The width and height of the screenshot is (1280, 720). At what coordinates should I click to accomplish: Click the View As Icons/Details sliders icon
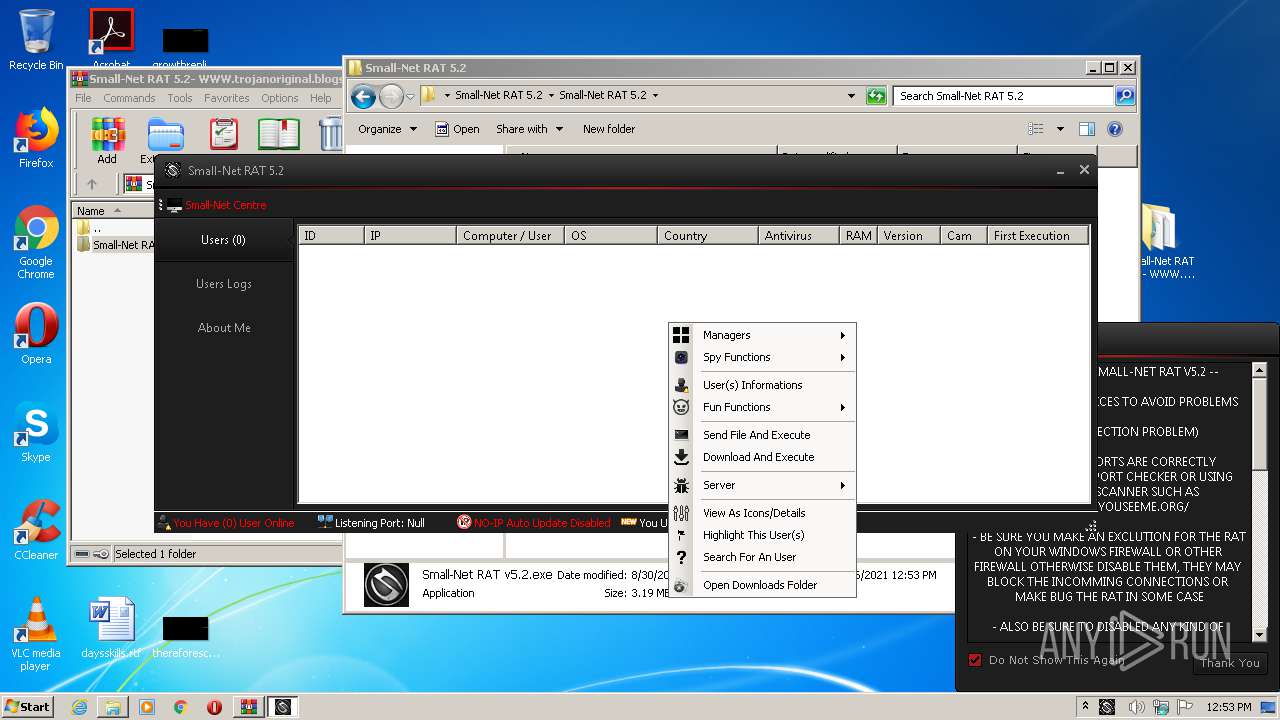[x=681, y=513]
